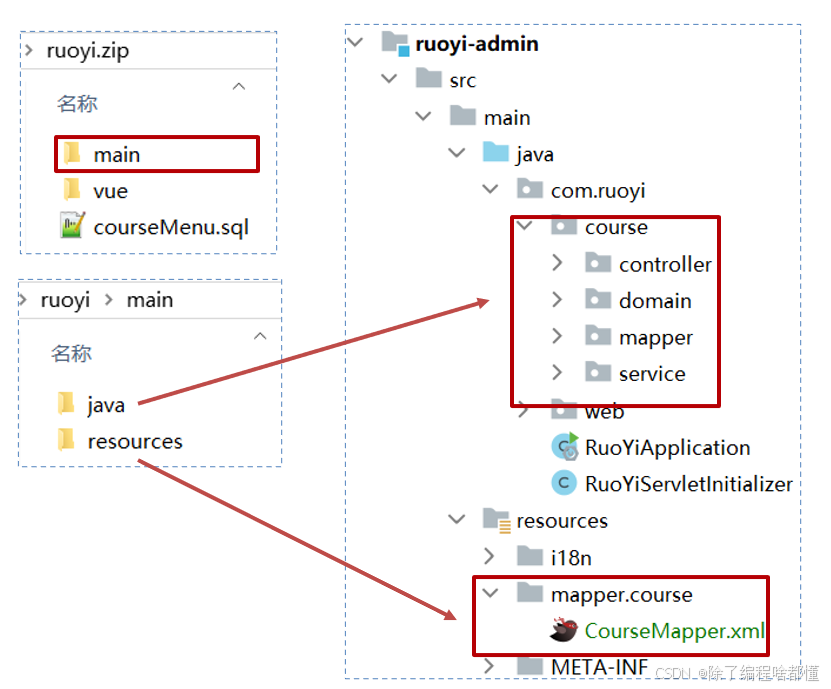
Task: Click the resources root folder icon in tree
Action: [497, 520]
